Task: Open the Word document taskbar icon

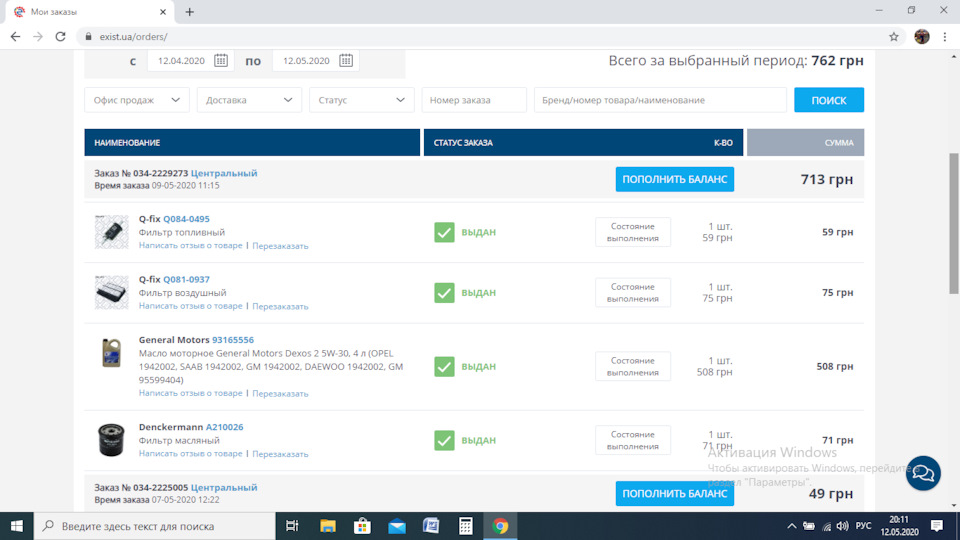Action: click(x=431, y=526)
